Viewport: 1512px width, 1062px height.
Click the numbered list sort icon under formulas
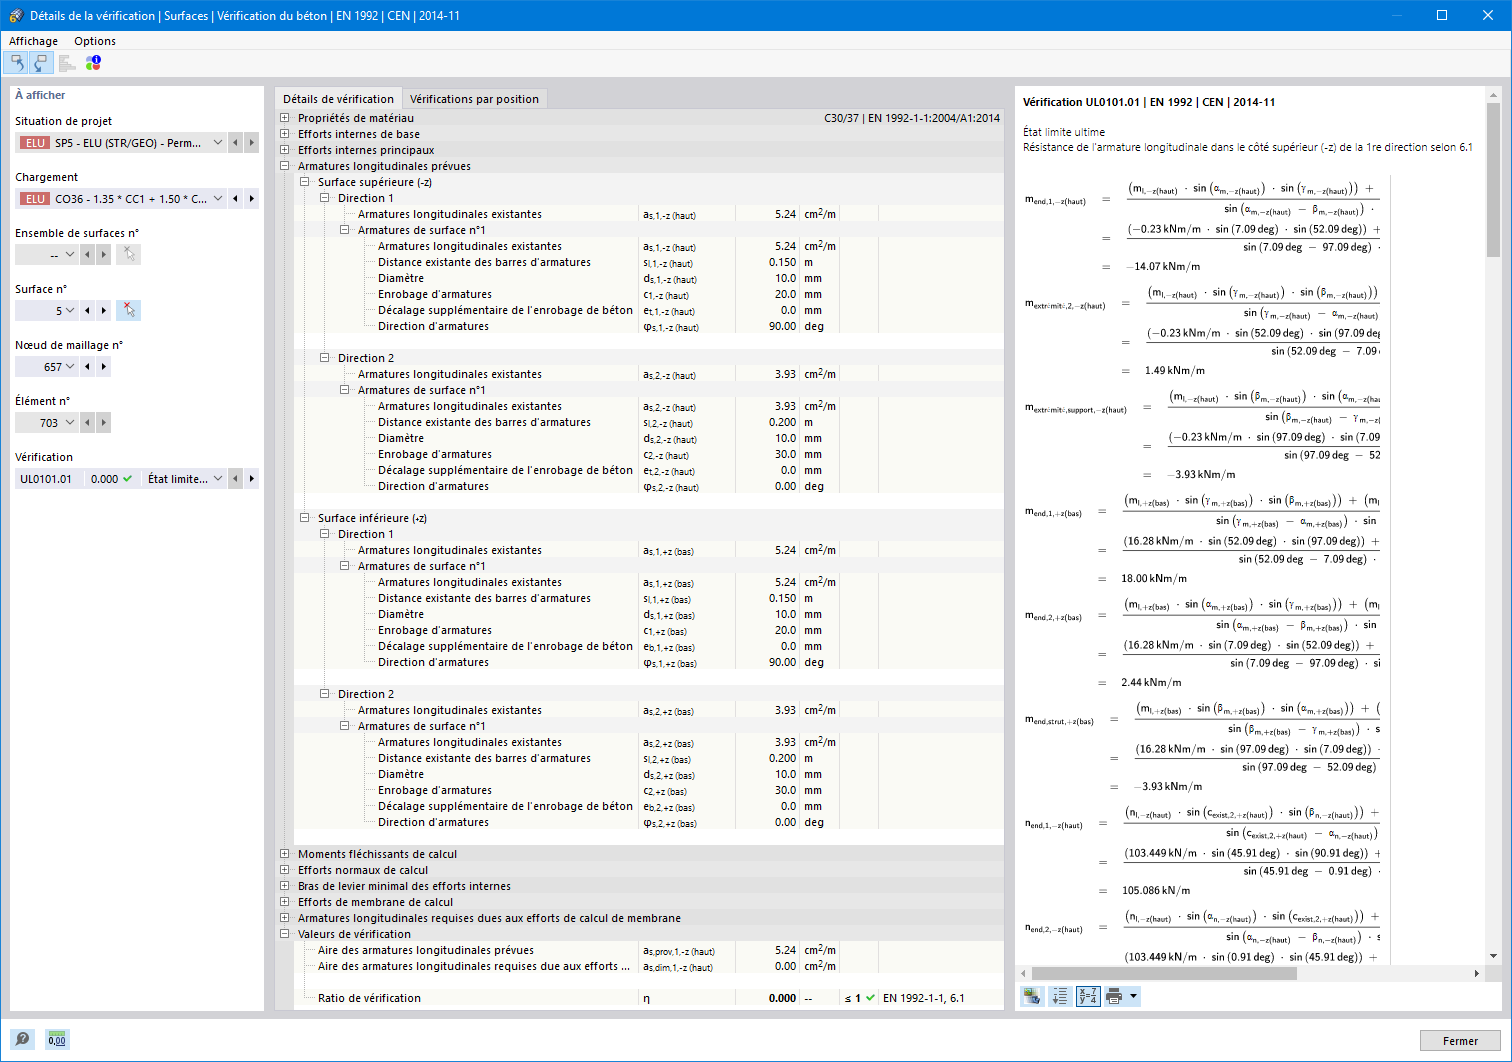click(x=1060, y=997)
